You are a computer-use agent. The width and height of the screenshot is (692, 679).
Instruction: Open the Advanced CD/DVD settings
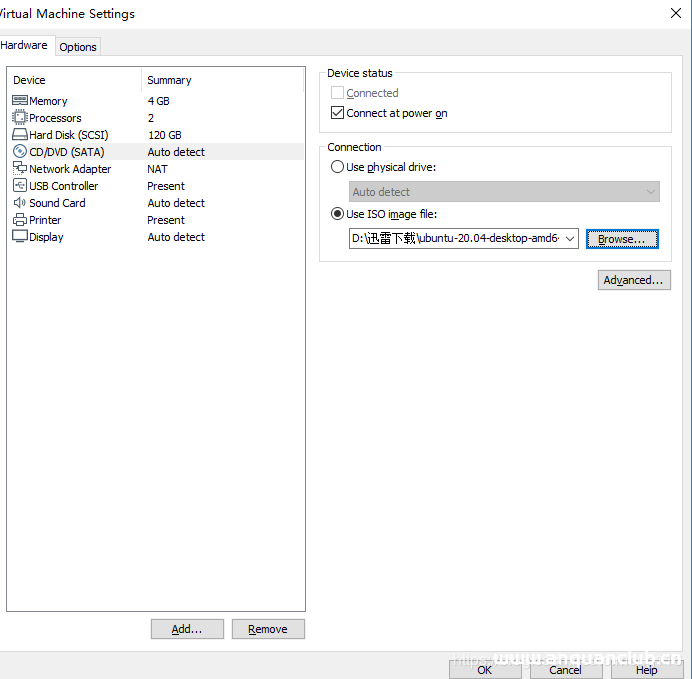point(634,280)
